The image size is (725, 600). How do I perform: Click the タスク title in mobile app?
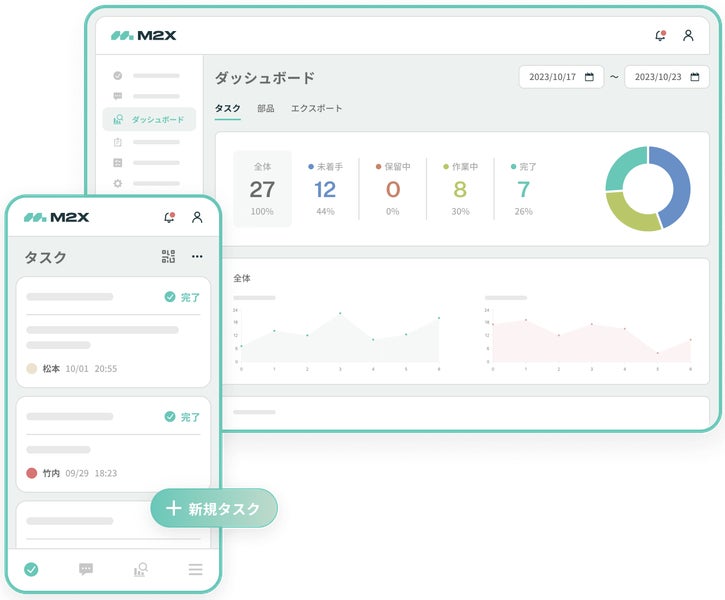coord(46,257)
